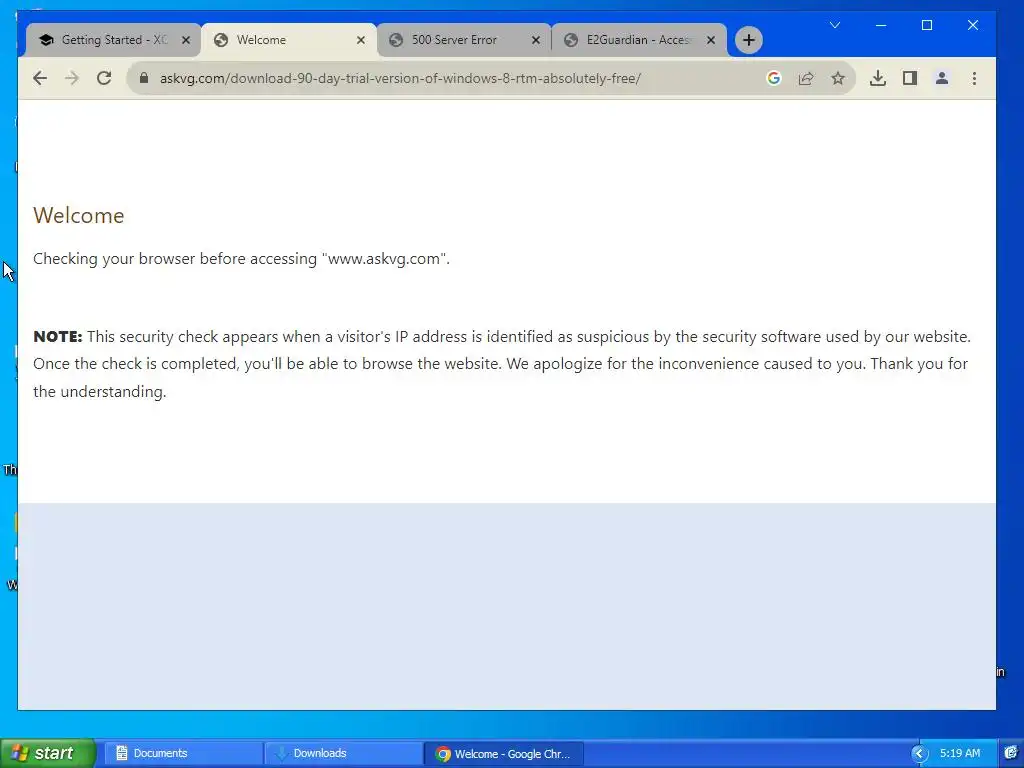Go back to the previous page
Image resolution: width=1024 pixels, height=768 pixels.
pyautogui.click(x=40, y=78)
